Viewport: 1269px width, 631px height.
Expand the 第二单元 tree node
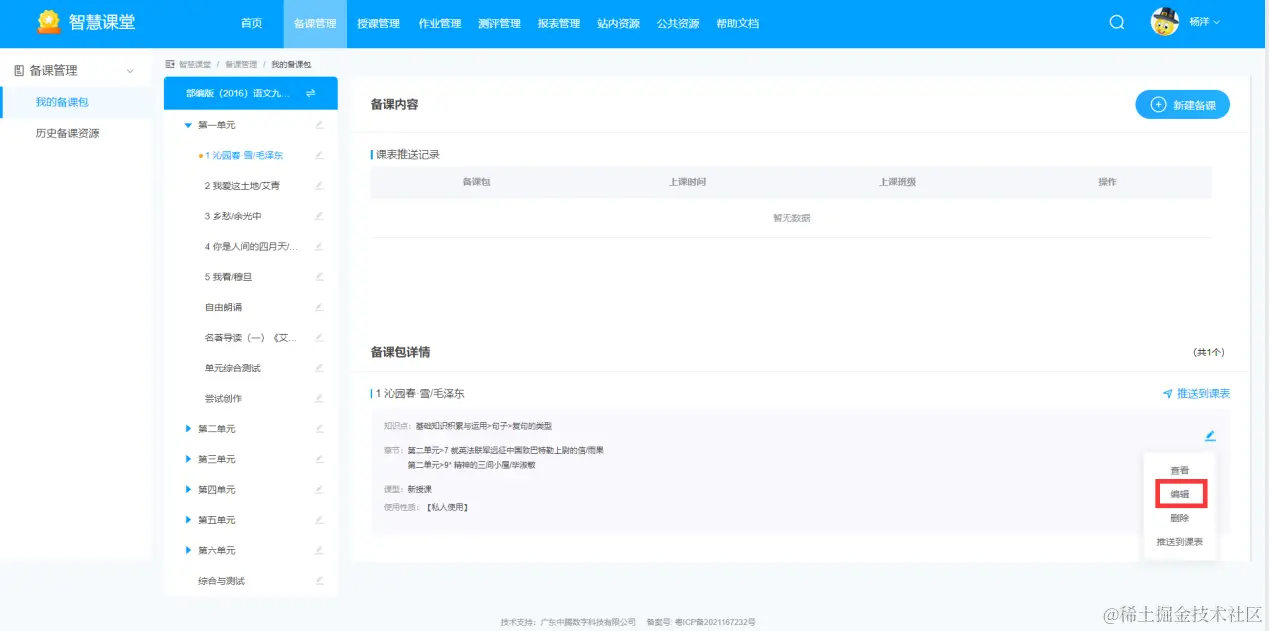(189, 428)
